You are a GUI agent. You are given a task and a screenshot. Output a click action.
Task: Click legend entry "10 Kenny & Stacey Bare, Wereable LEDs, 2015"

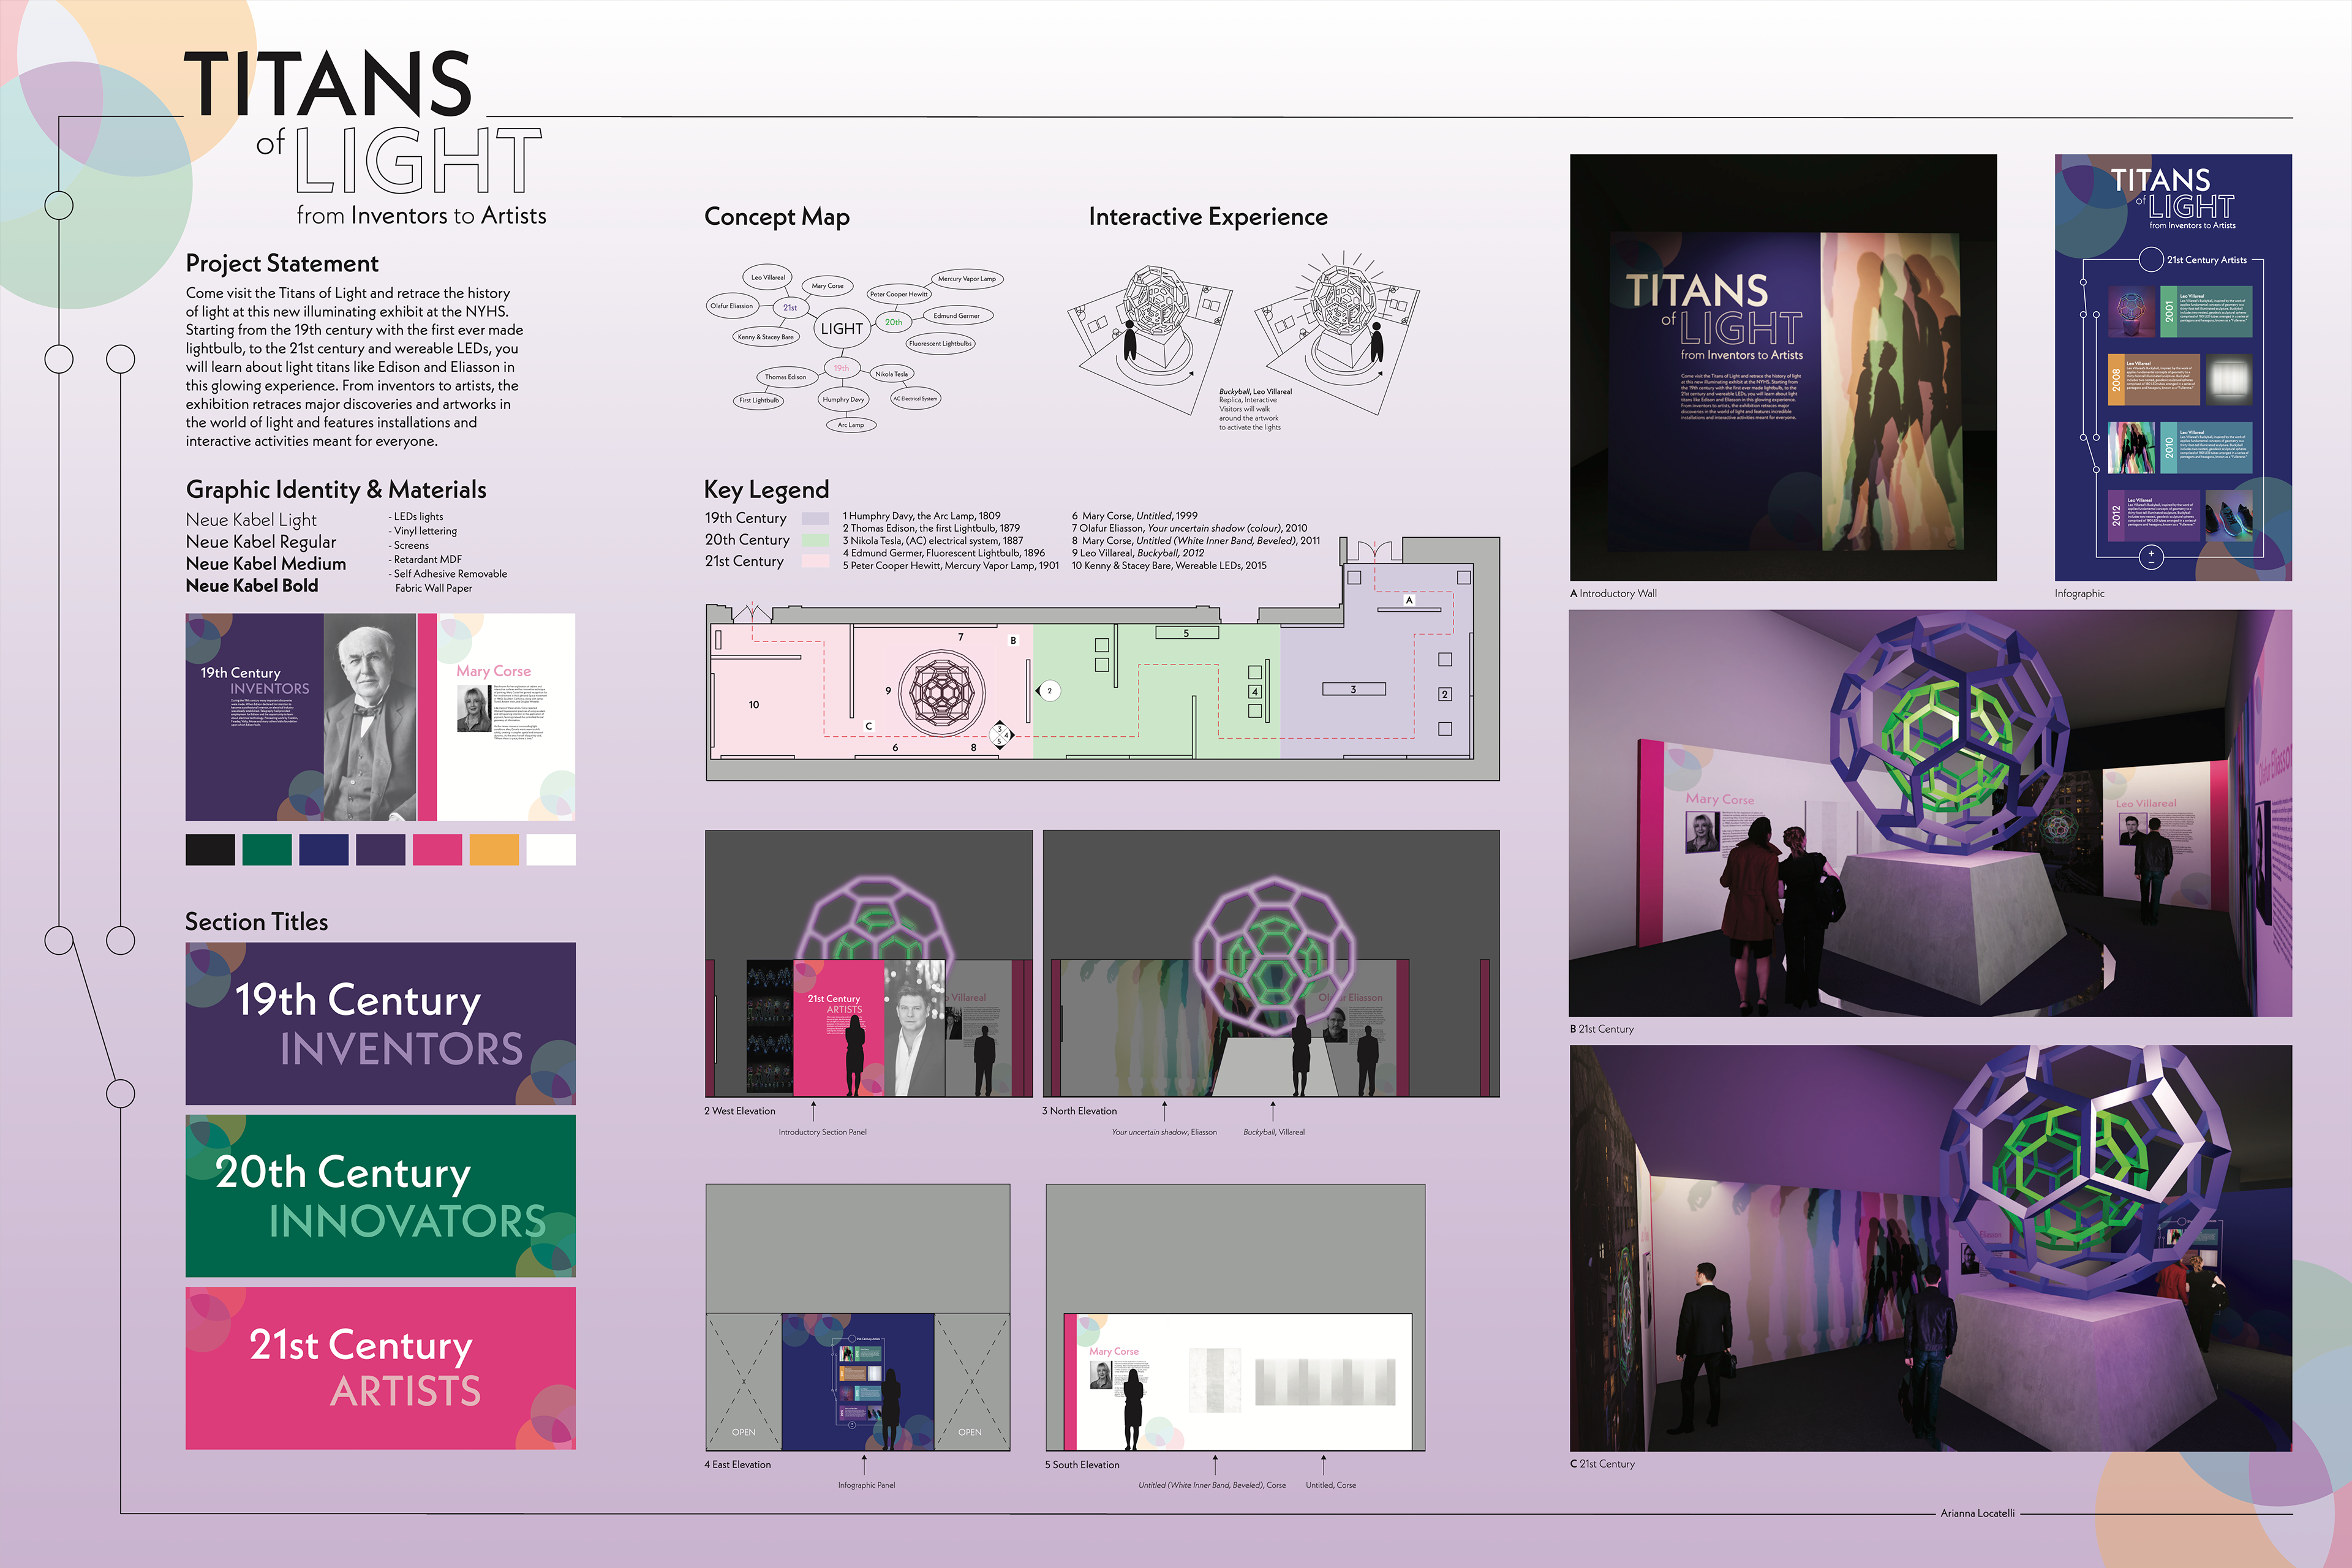click(x=1169, y=566)
